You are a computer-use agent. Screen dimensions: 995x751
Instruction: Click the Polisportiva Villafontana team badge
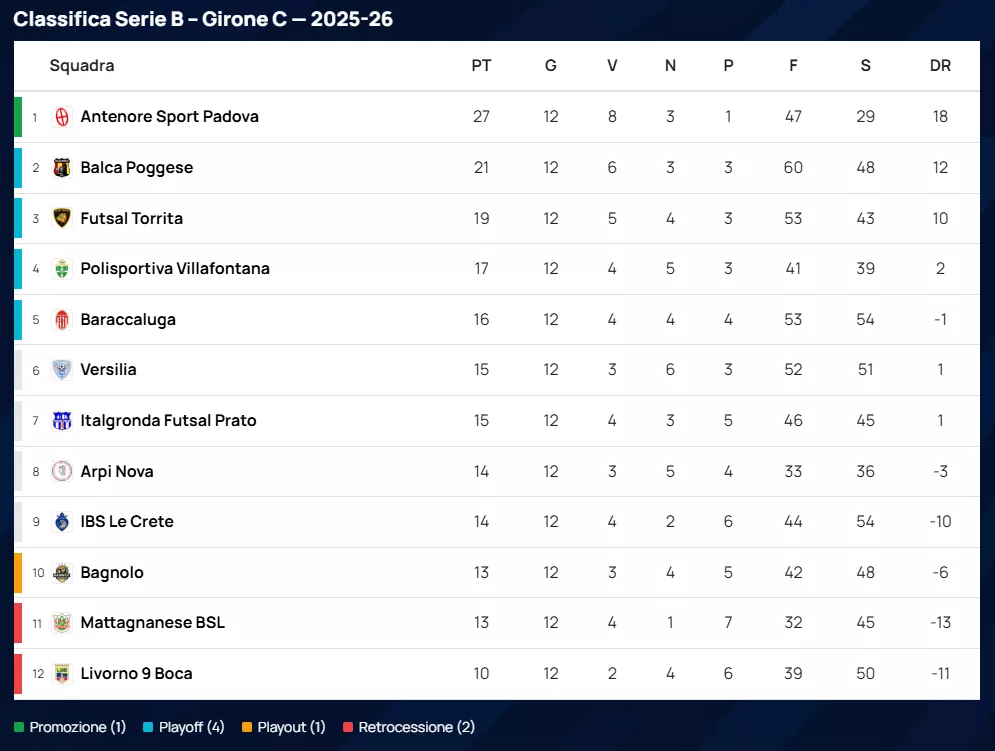click(62, 269)
